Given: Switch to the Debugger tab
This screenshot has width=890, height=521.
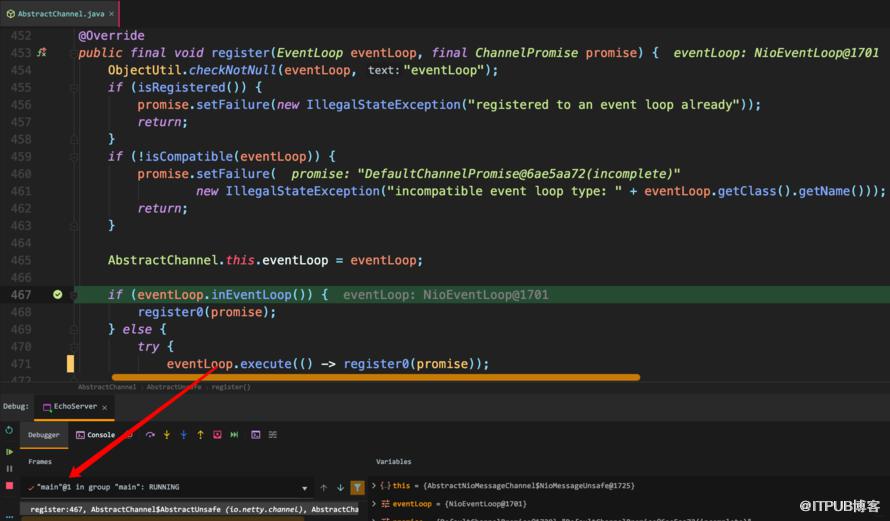Looking at the screenshot, I should [44, 435].
